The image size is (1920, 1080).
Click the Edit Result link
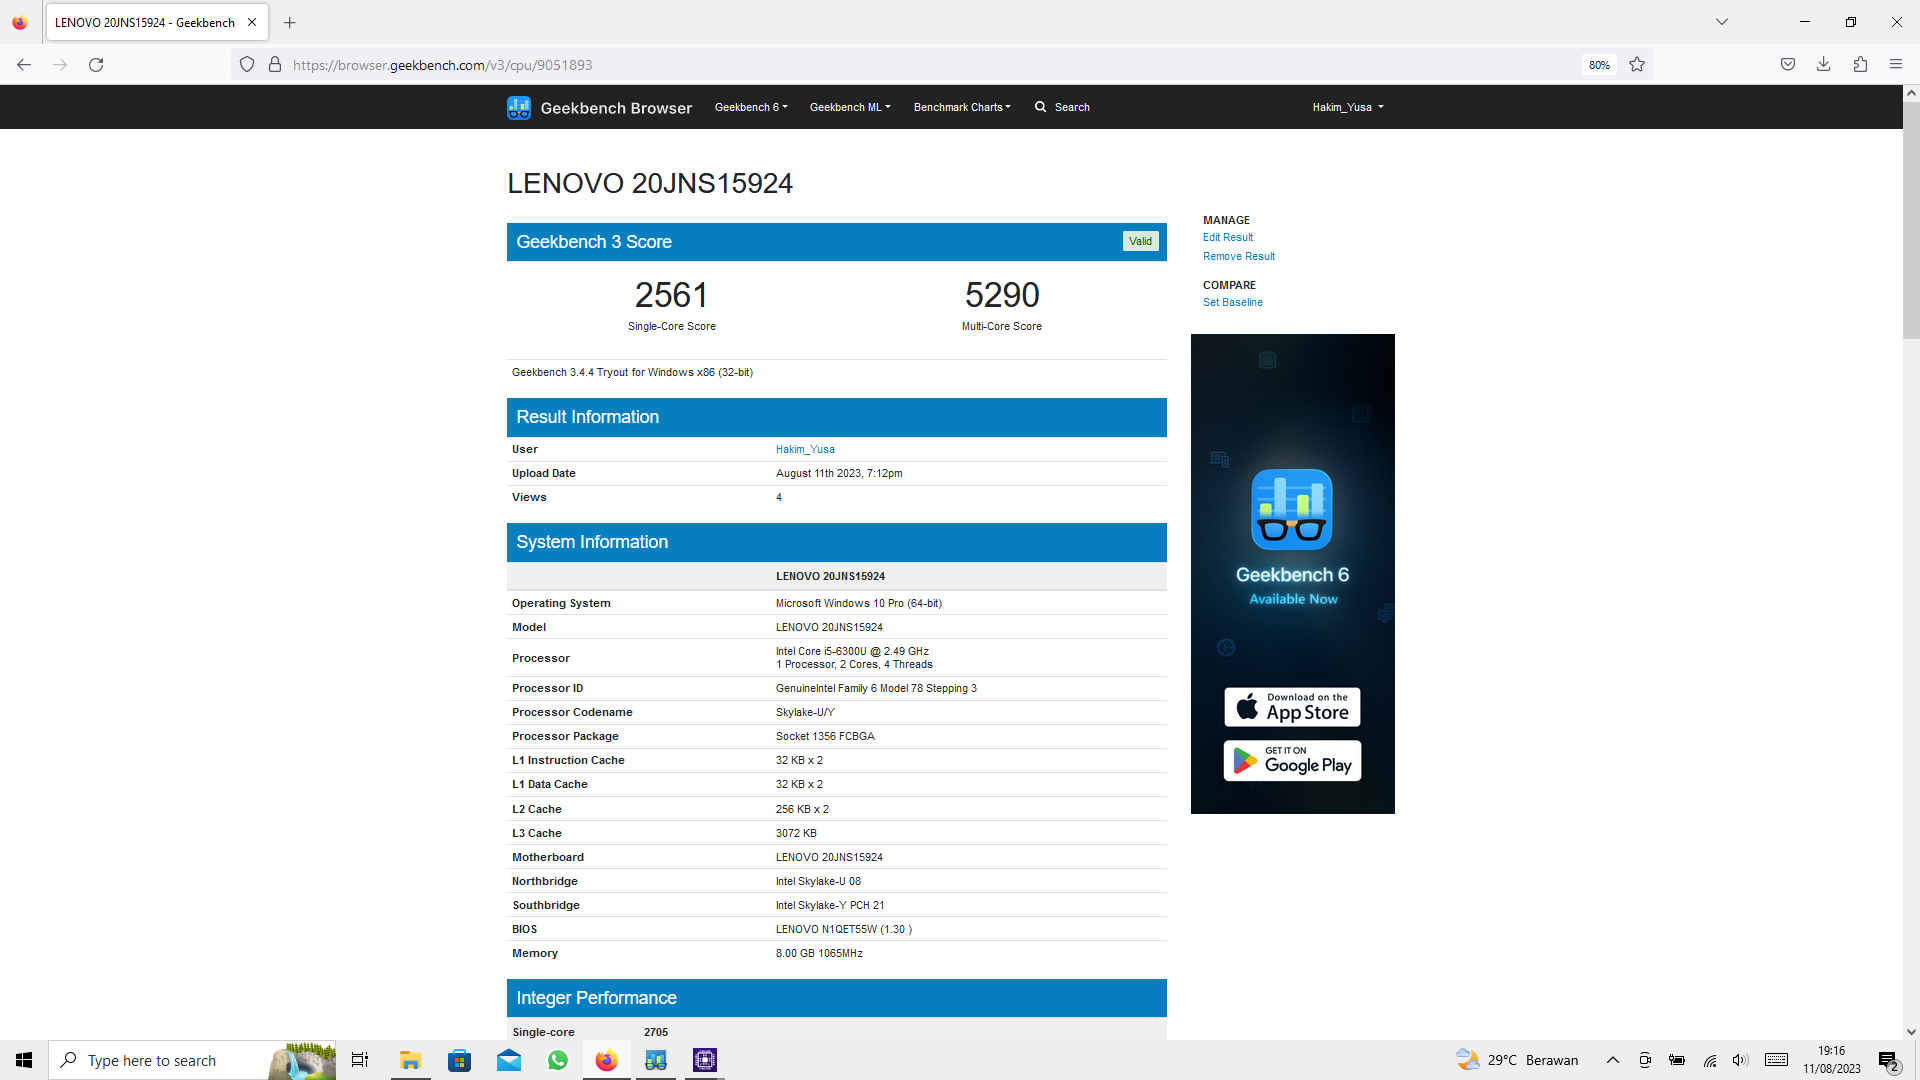(x=1228, y=238)
